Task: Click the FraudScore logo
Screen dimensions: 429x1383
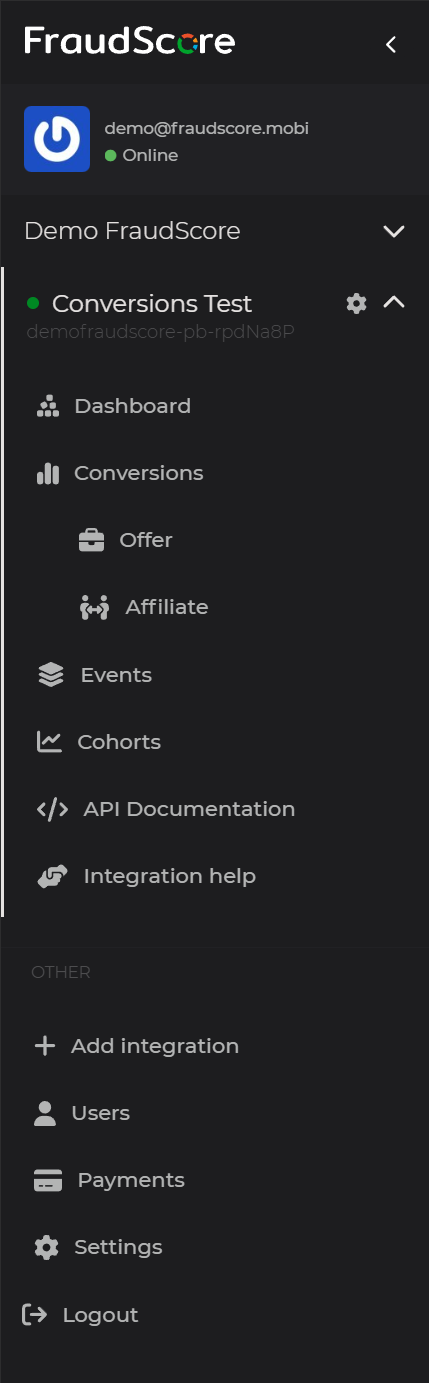Action: point(130,41)
